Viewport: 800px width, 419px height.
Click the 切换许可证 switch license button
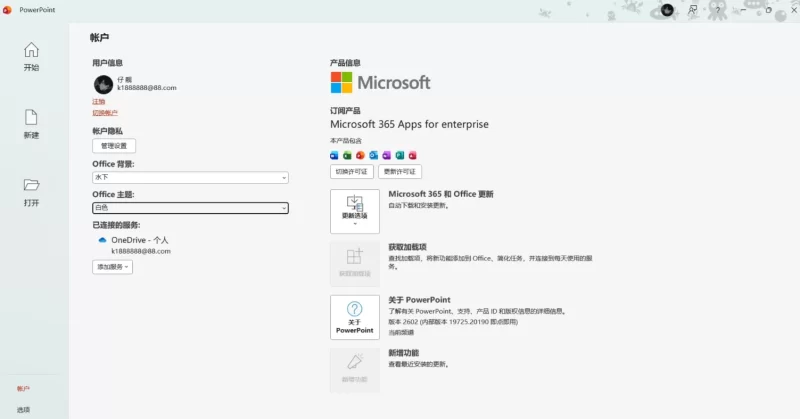[x=352, y=171]
